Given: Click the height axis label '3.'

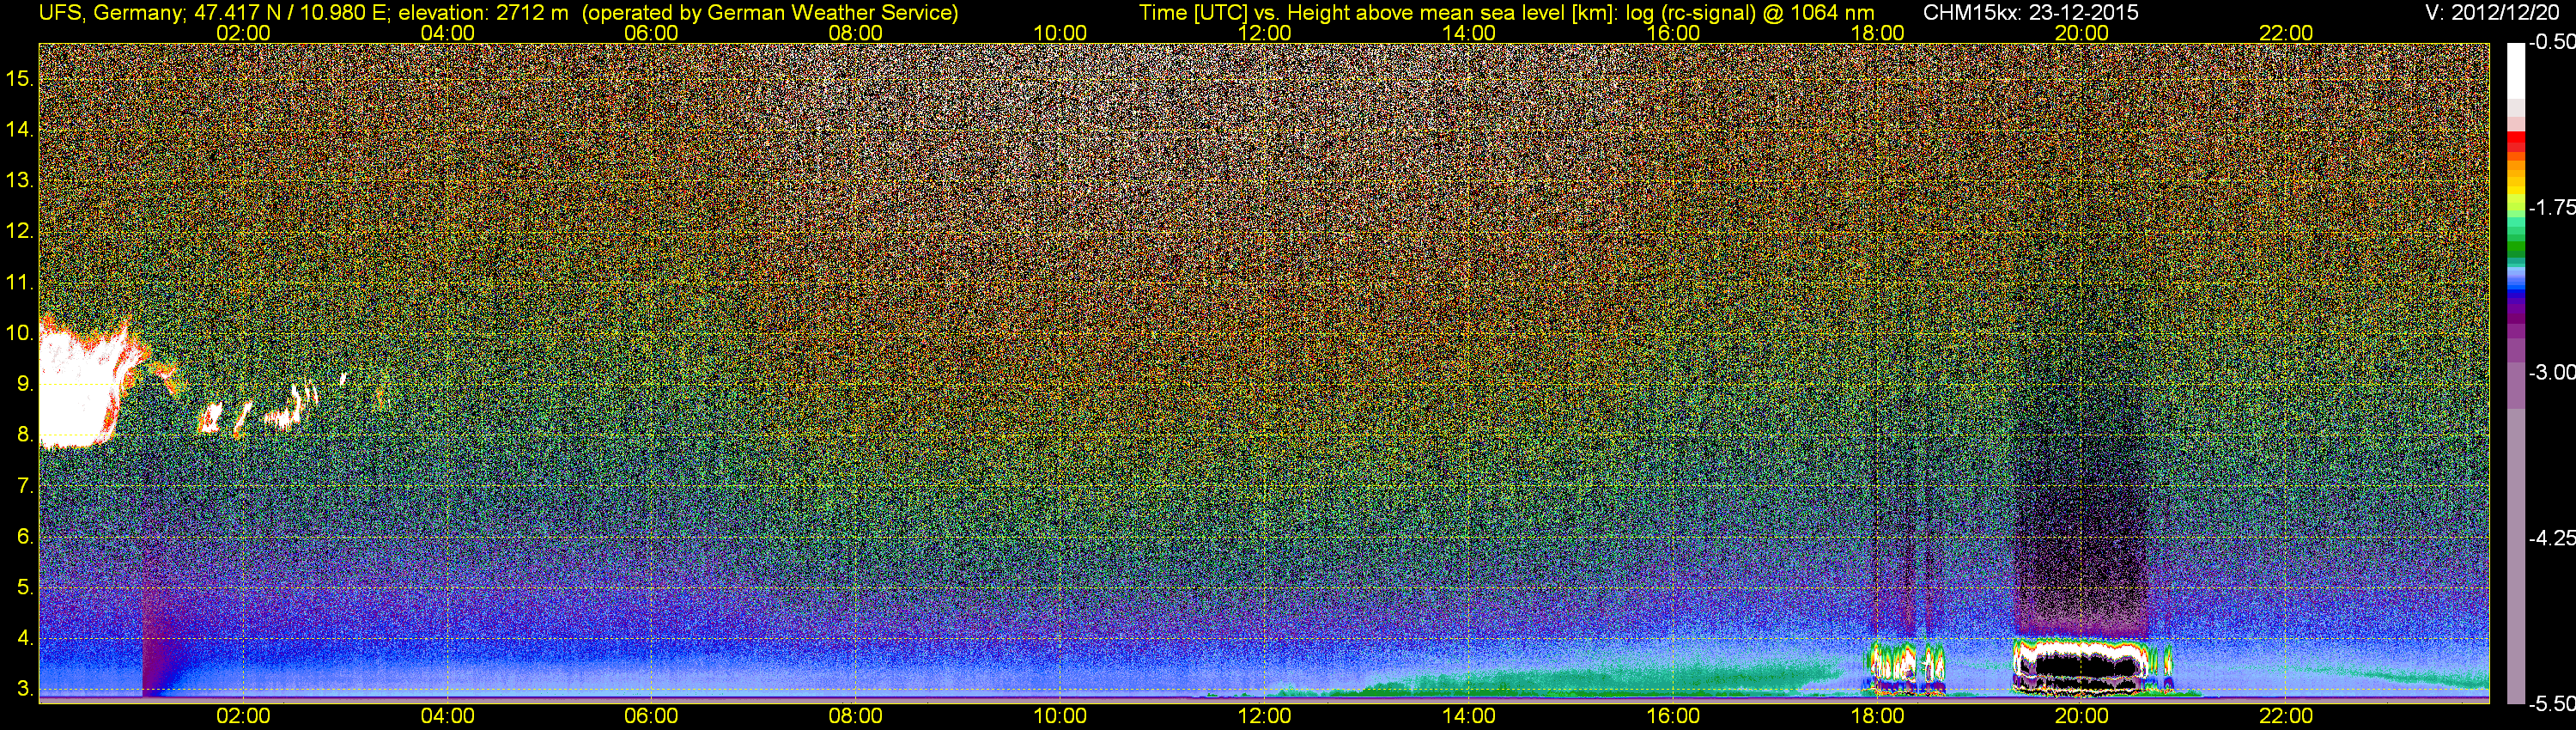Looking at the screenshot, I should click(26, 689).
